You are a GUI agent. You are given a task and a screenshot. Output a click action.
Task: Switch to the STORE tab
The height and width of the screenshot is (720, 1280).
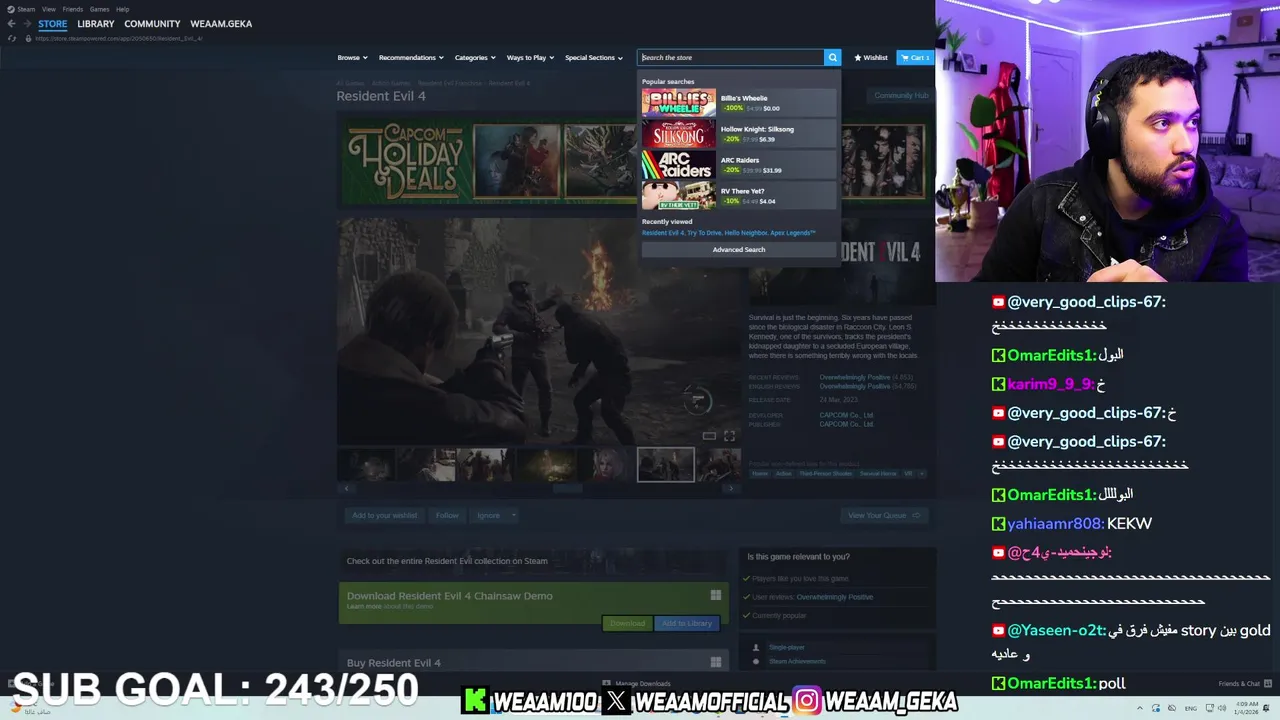point(53,24)
